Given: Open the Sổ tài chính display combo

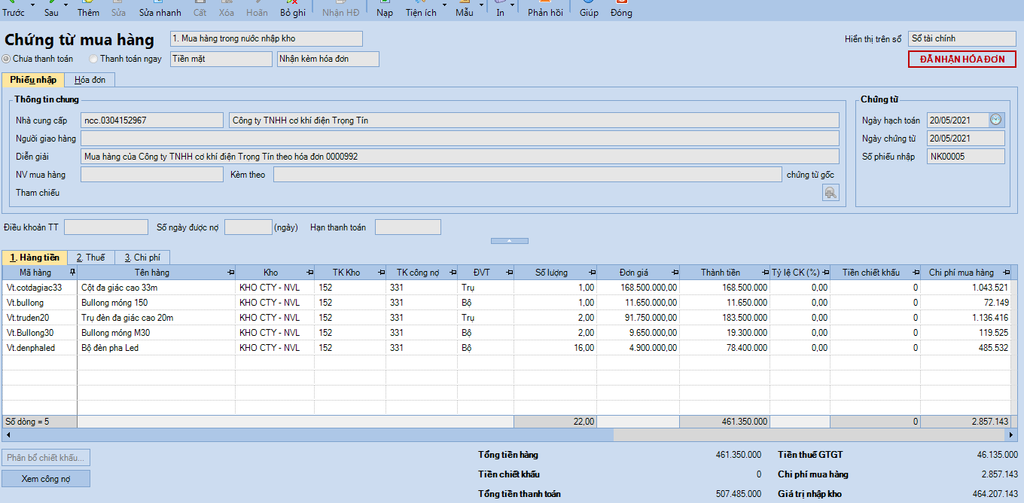Looking at the screenshot, I should pos(962,39).
